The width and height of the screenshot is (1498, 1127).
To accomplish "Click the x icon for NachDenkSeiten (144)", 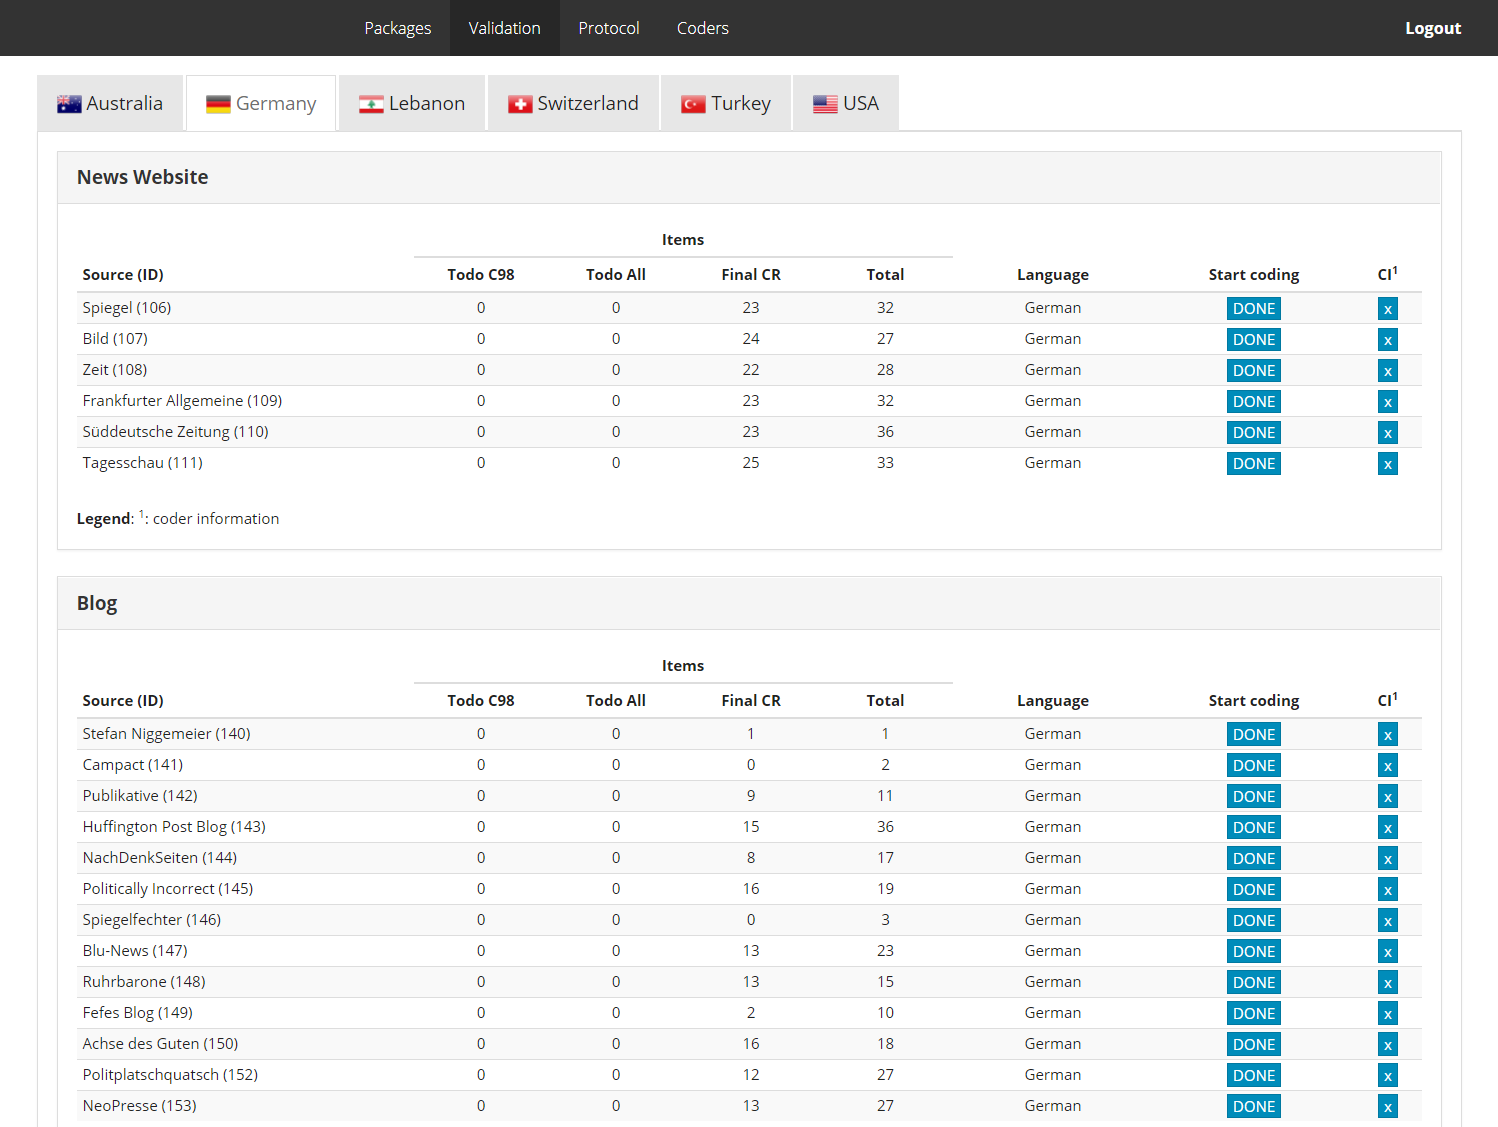I will tap(1388, 859).
